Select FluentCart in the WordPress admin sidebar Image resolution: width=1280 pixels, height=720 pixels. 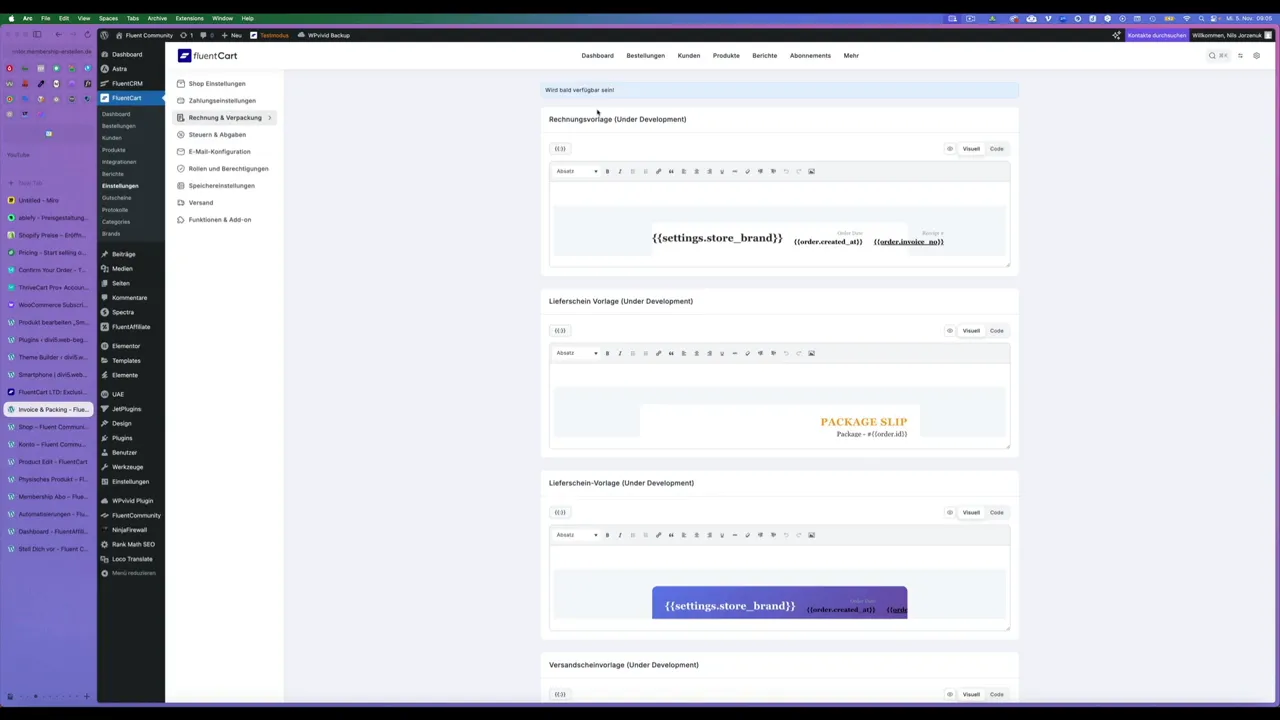[127, 97]
